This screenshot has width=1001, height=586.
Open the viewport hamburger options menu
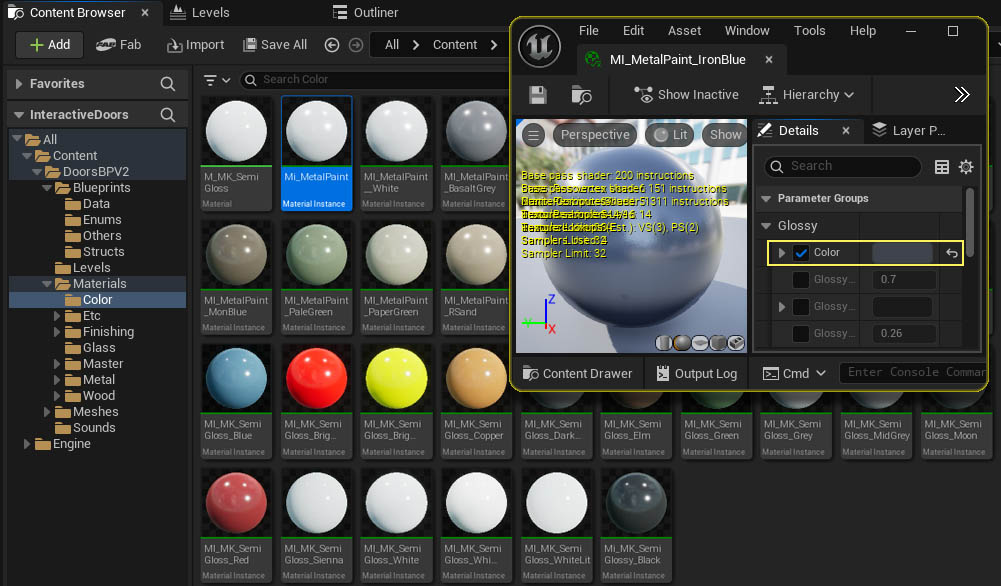[534, 135]
